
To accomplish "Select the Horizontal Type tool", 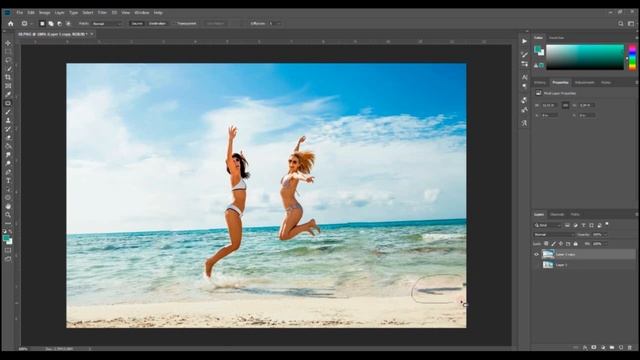I will click(8, 180).
